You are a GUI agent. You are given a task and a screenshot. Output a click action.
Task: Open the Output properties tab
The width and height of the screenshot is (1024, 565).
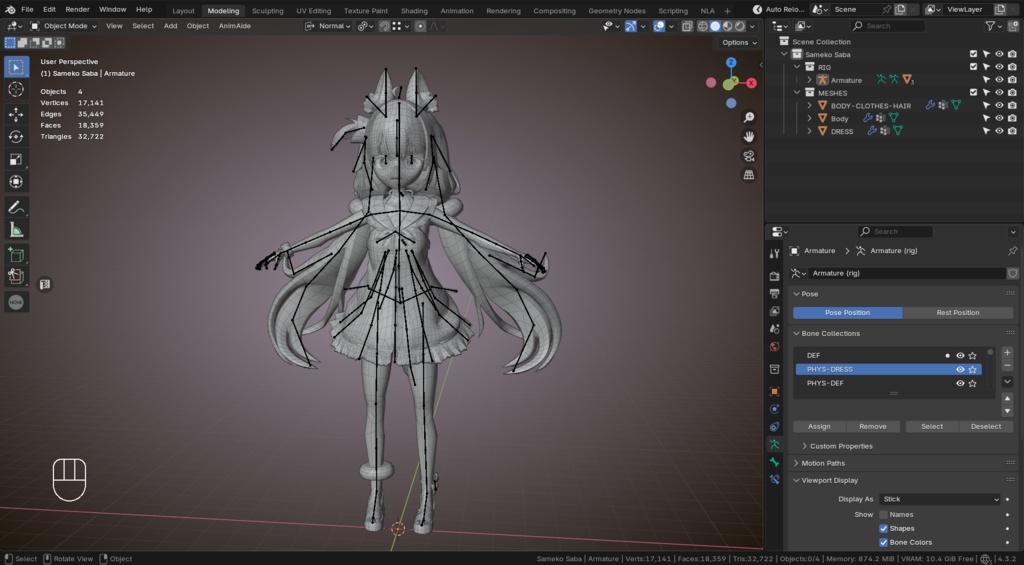(x=775, y=294)
